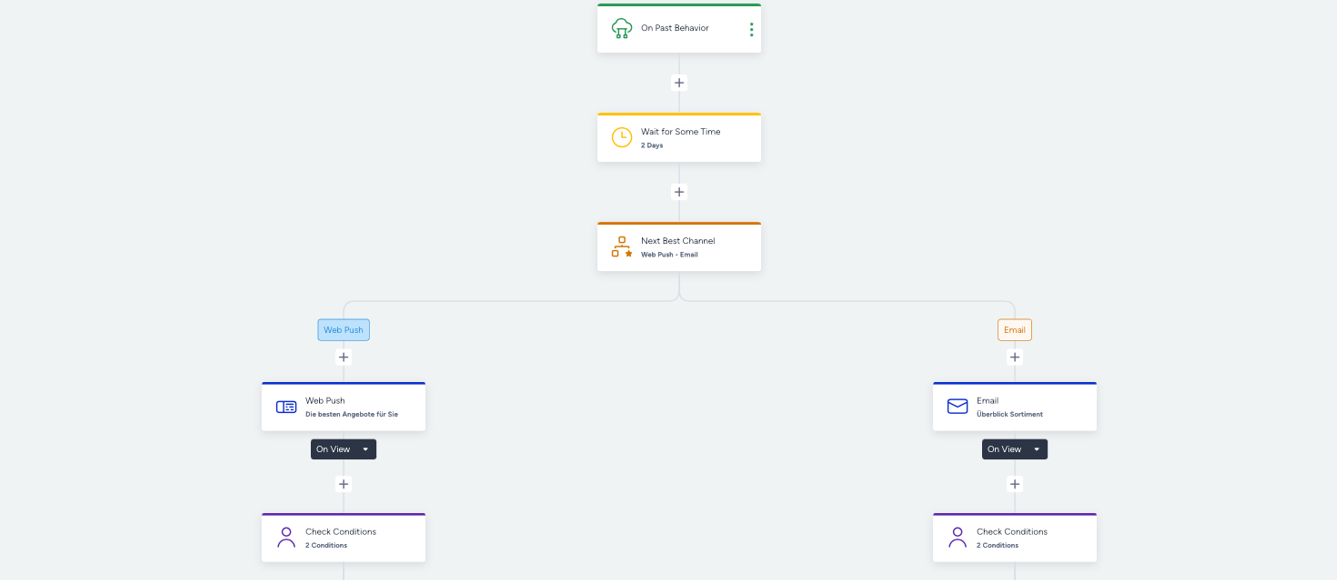Expand On View dropdown under Email node
The height and width of the screenshot is (580, 1337).
pyautogui.click(x=1014, y=449)
